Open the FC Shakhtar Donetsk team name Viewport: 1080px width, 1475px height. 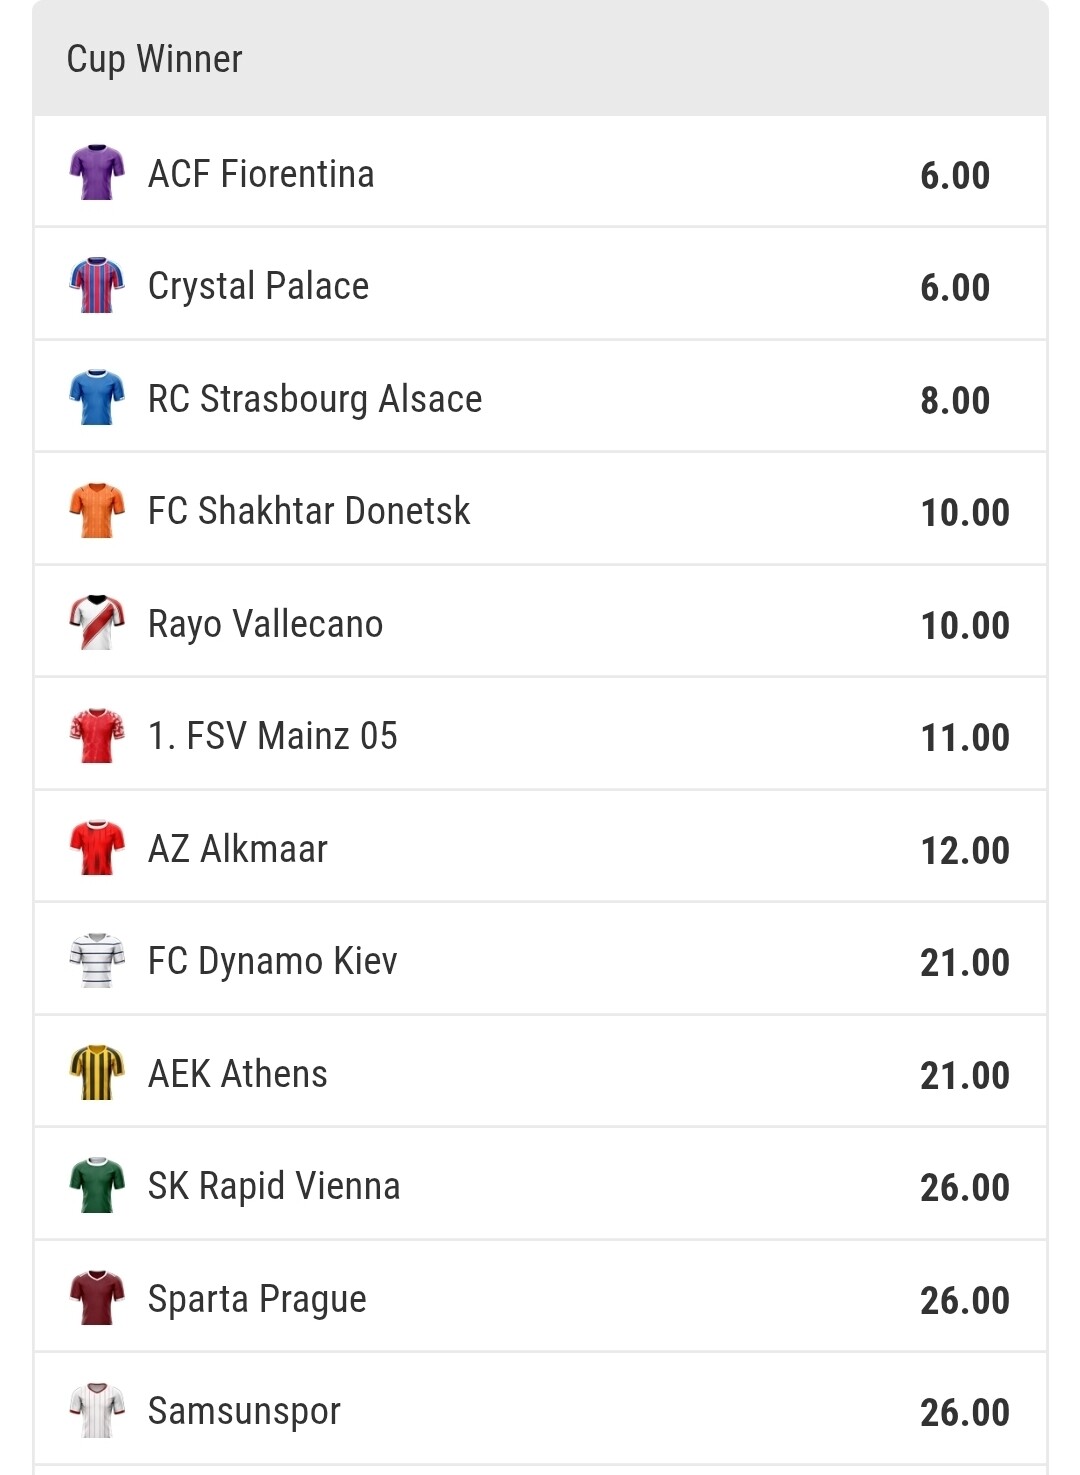tap(309, 511)
